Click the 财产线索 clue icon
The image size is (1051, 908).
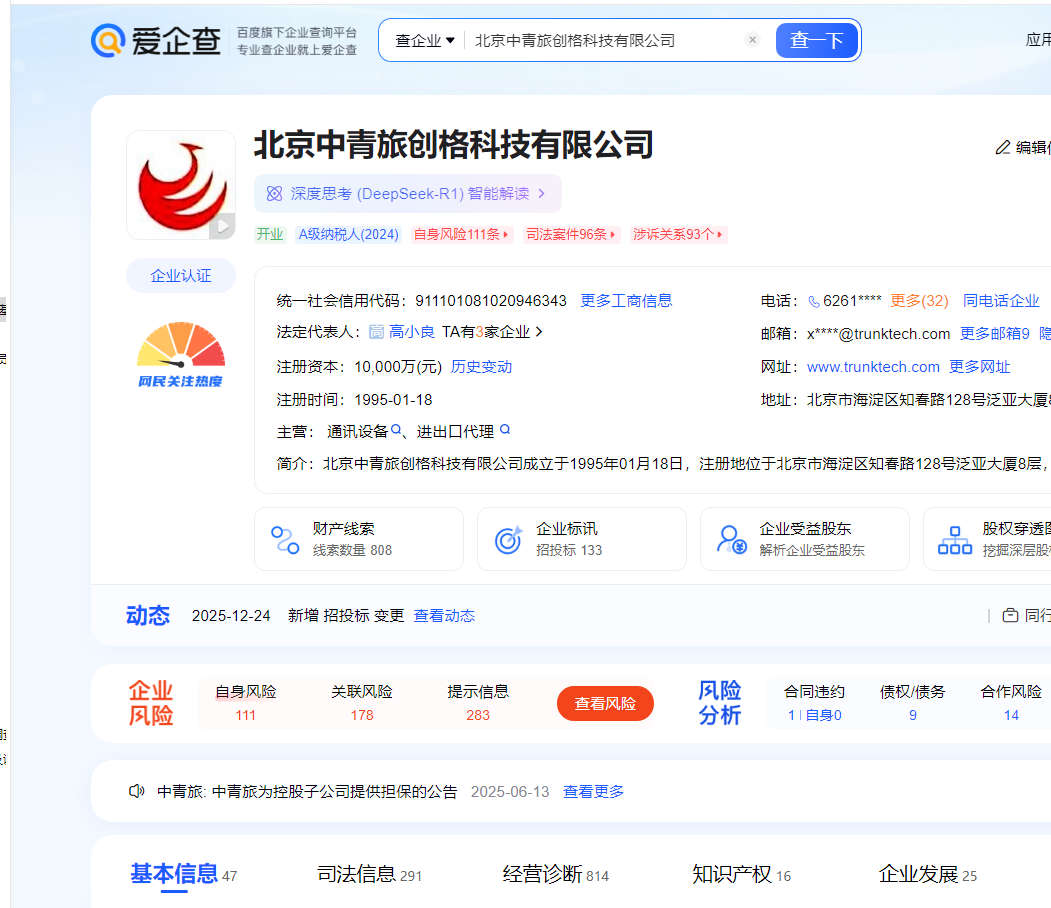coord(285,540)
